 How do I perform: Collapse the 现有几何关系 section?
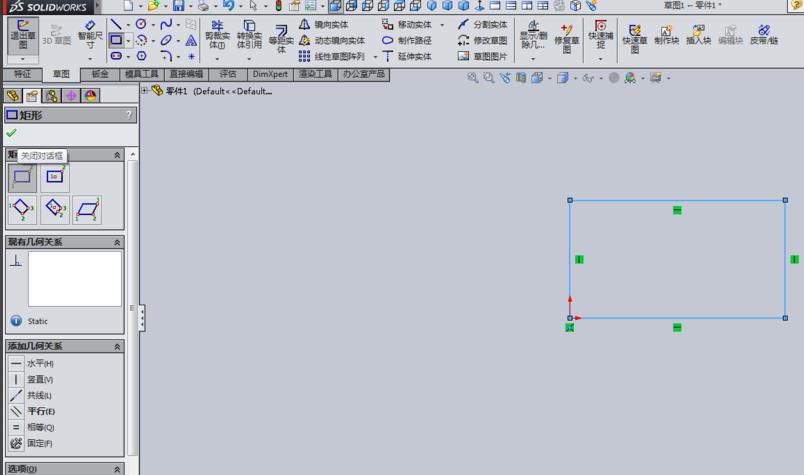117,242
